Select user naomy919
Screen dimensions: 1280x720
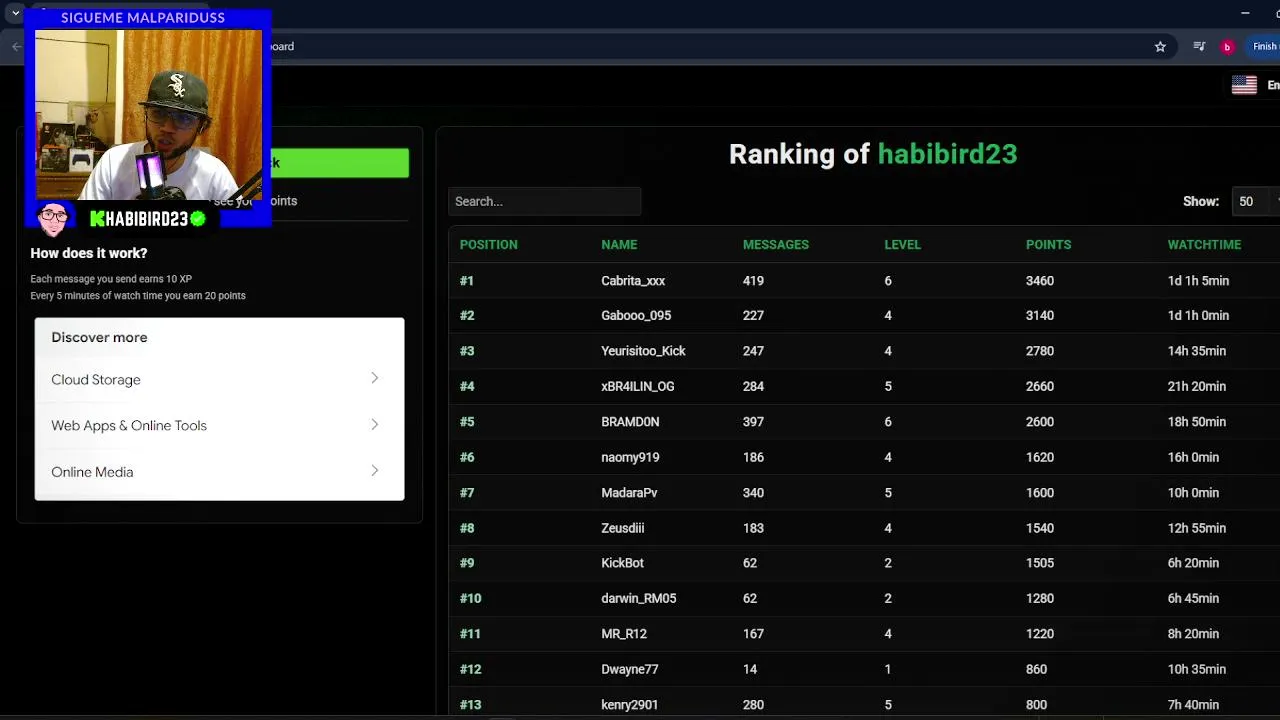click(630, 457)
